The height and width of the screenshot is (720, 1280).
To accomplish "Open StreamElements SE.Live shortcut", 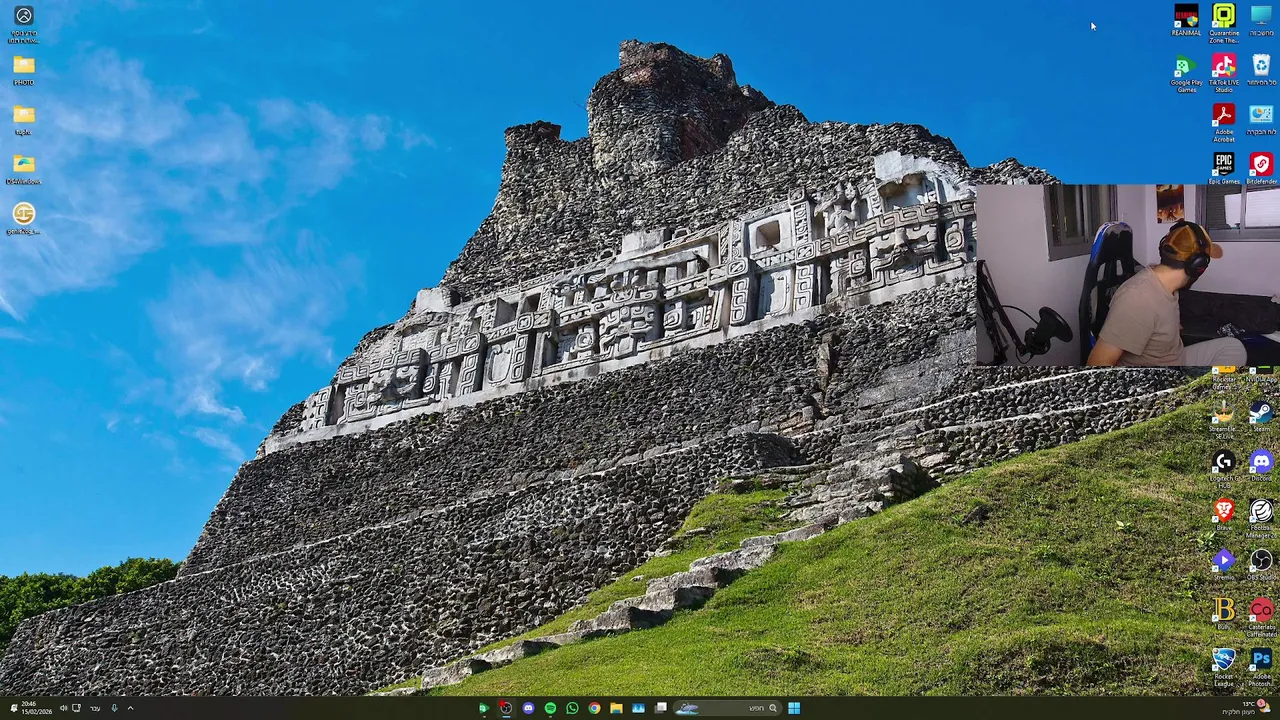I will [1224, 419].
